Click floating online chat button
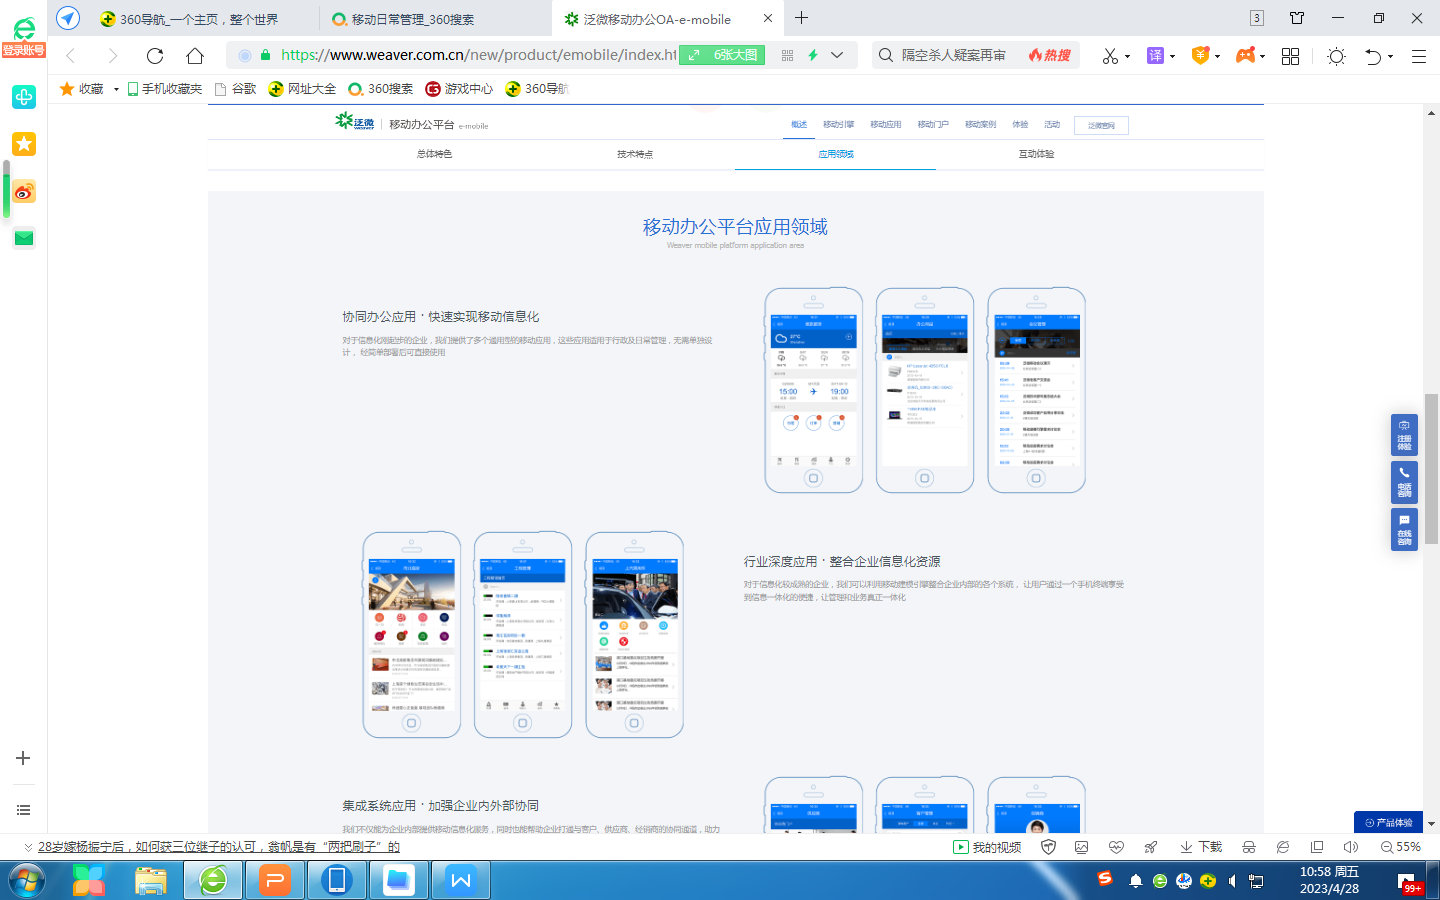 click(x=1404, y=529)
